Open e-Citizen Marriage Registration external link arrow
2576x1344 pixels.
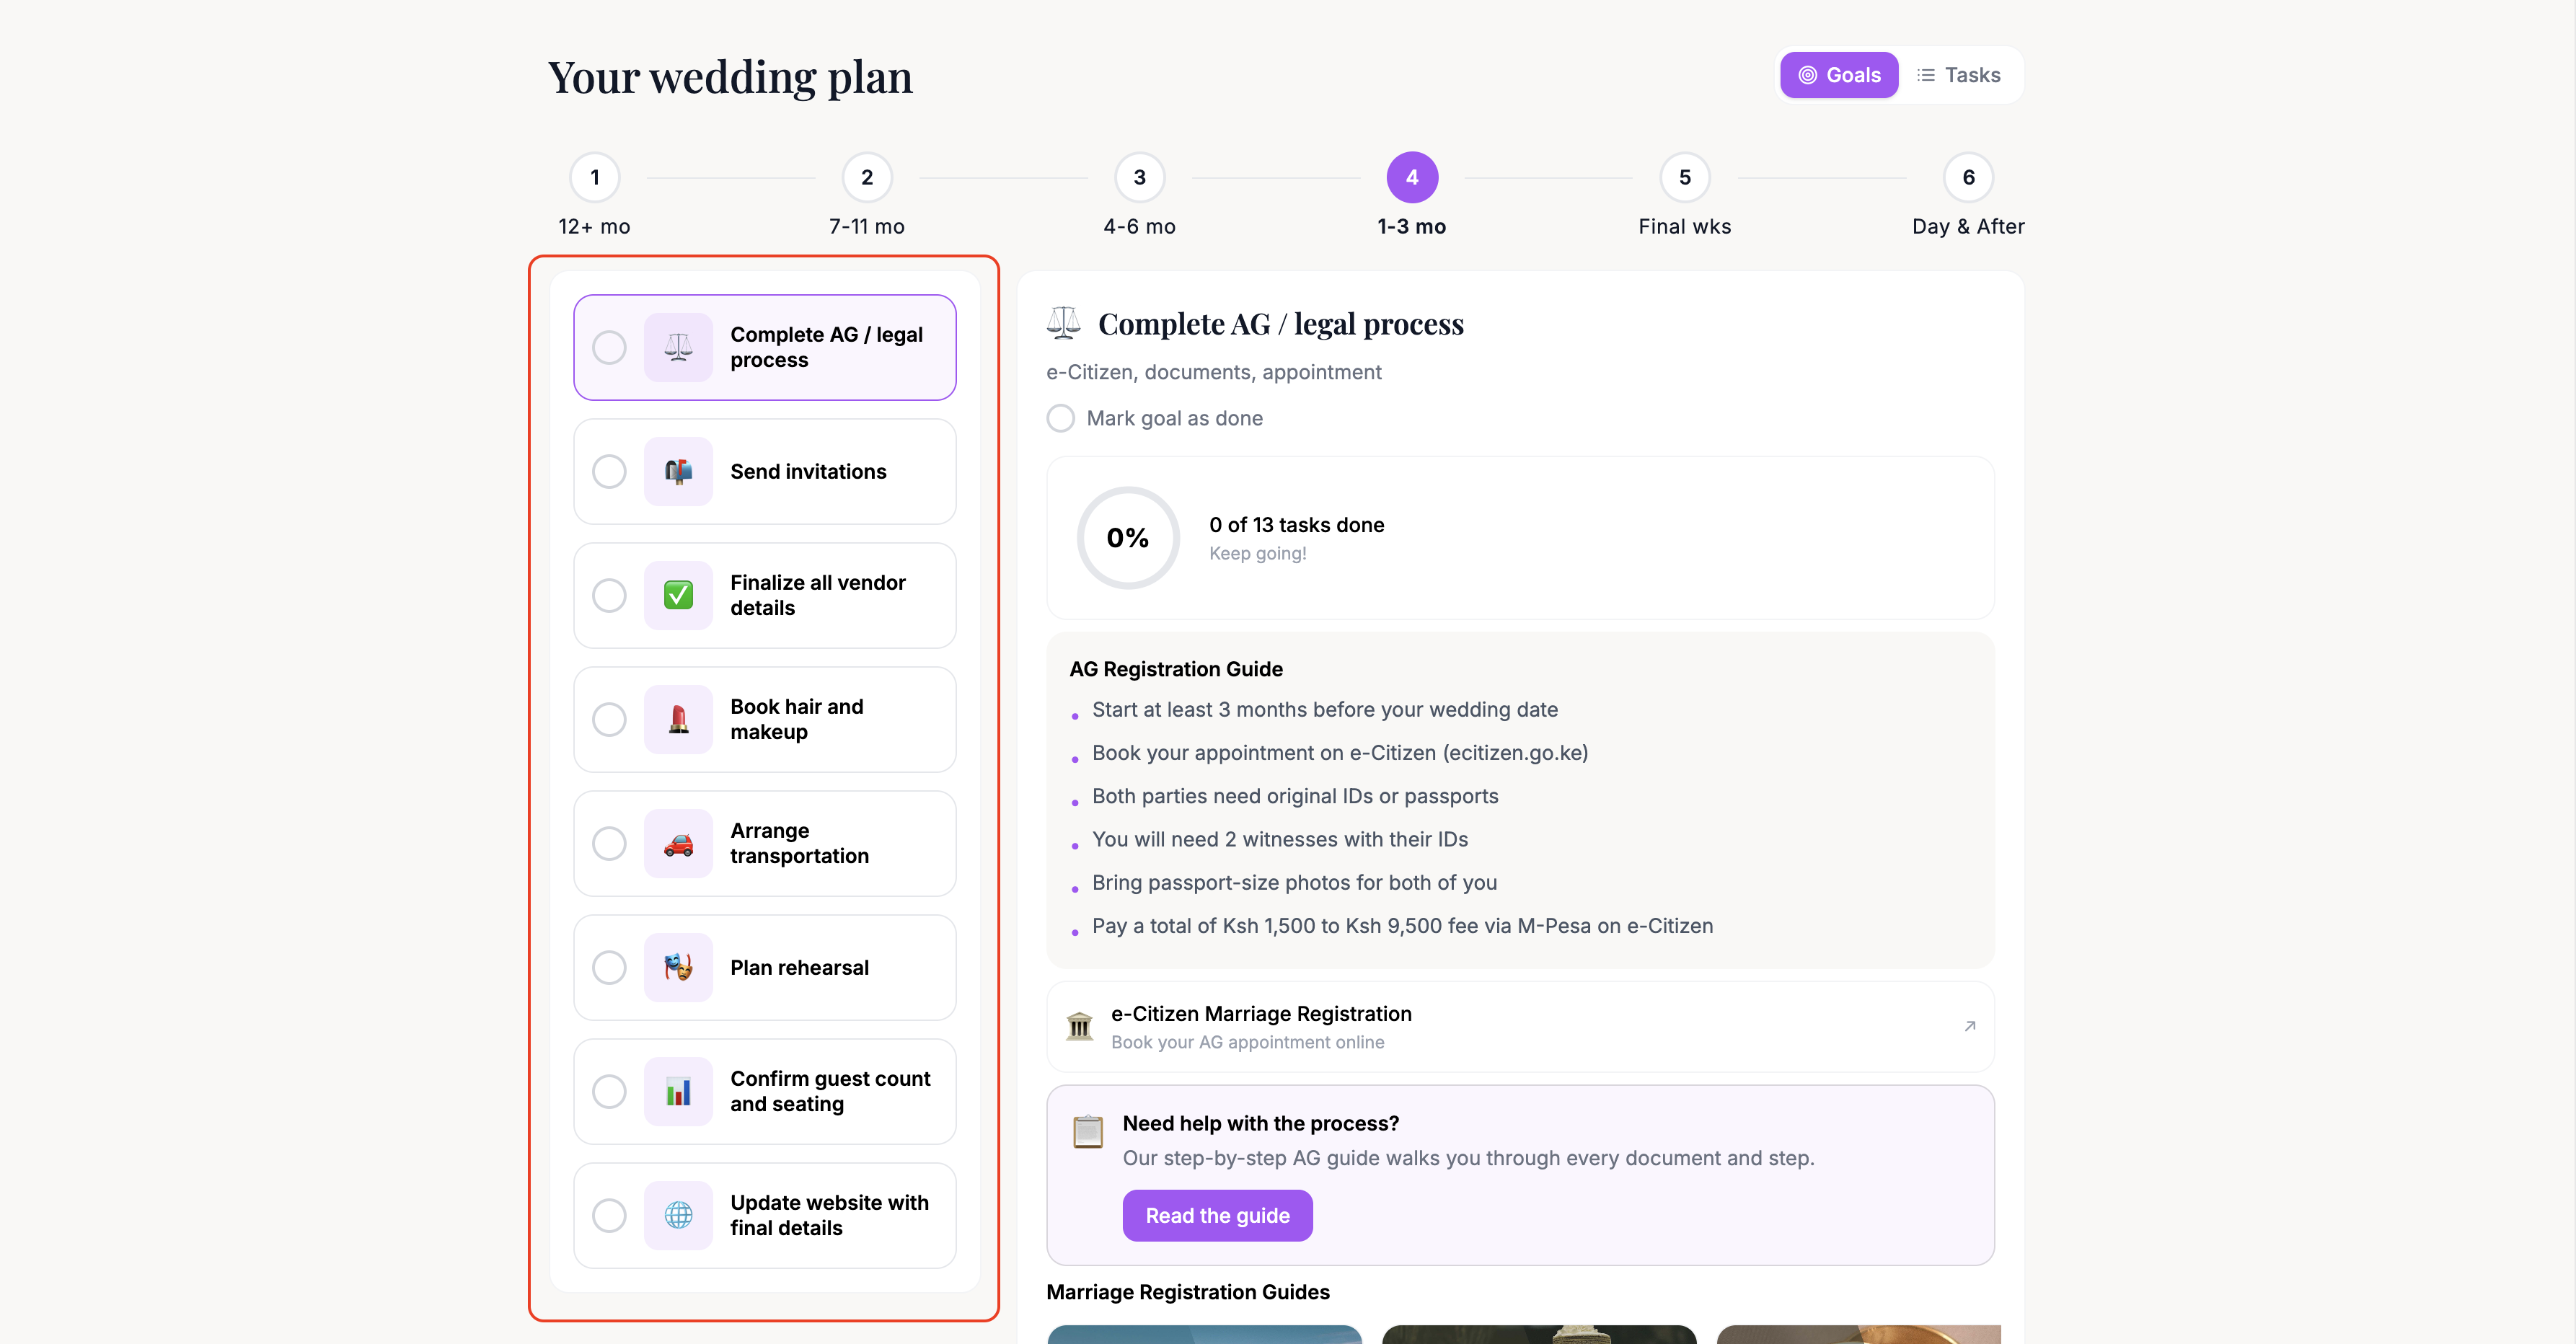tap(1969, 1026)
